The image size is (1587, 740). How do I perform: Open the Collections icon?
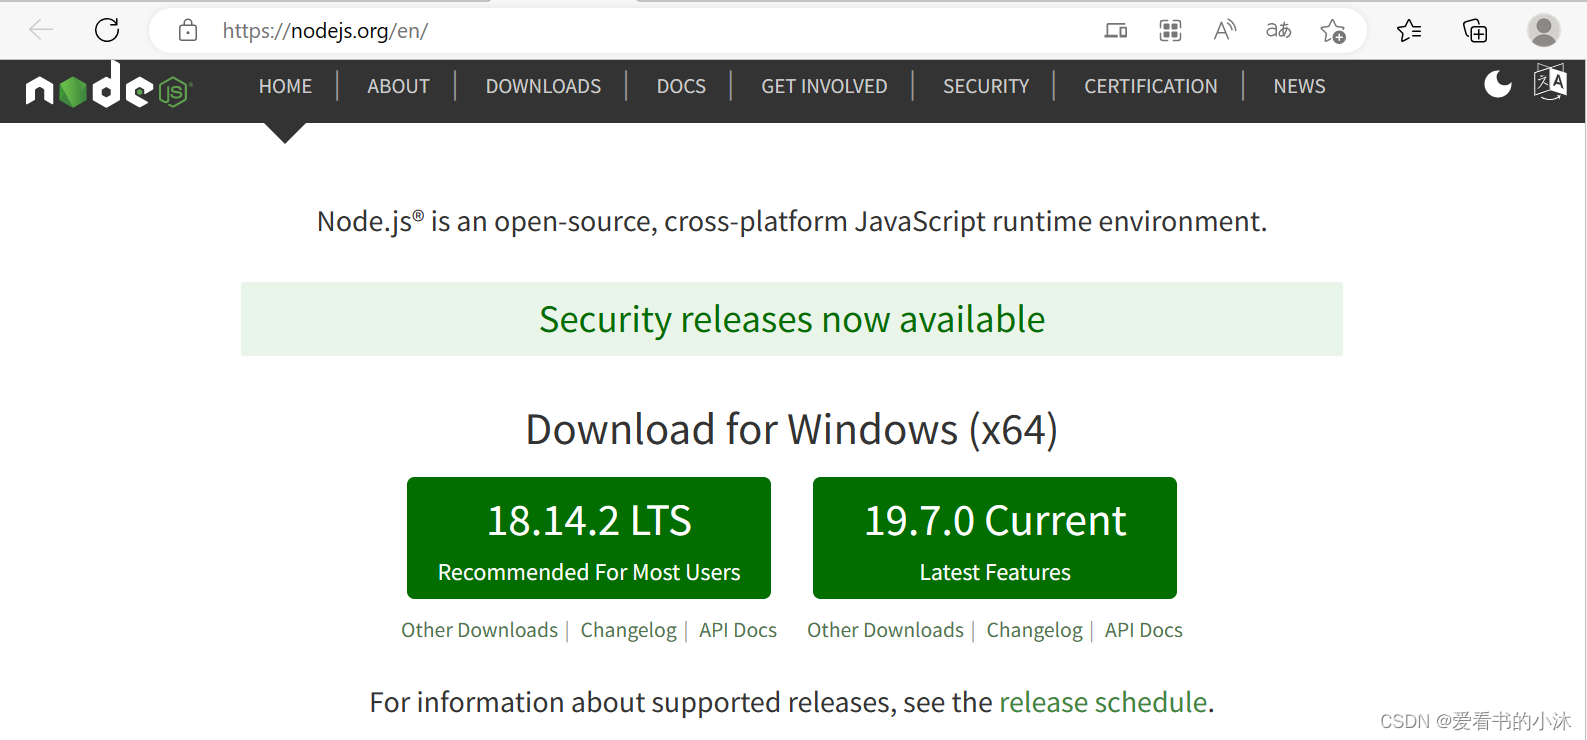[x=1475, y=31]
